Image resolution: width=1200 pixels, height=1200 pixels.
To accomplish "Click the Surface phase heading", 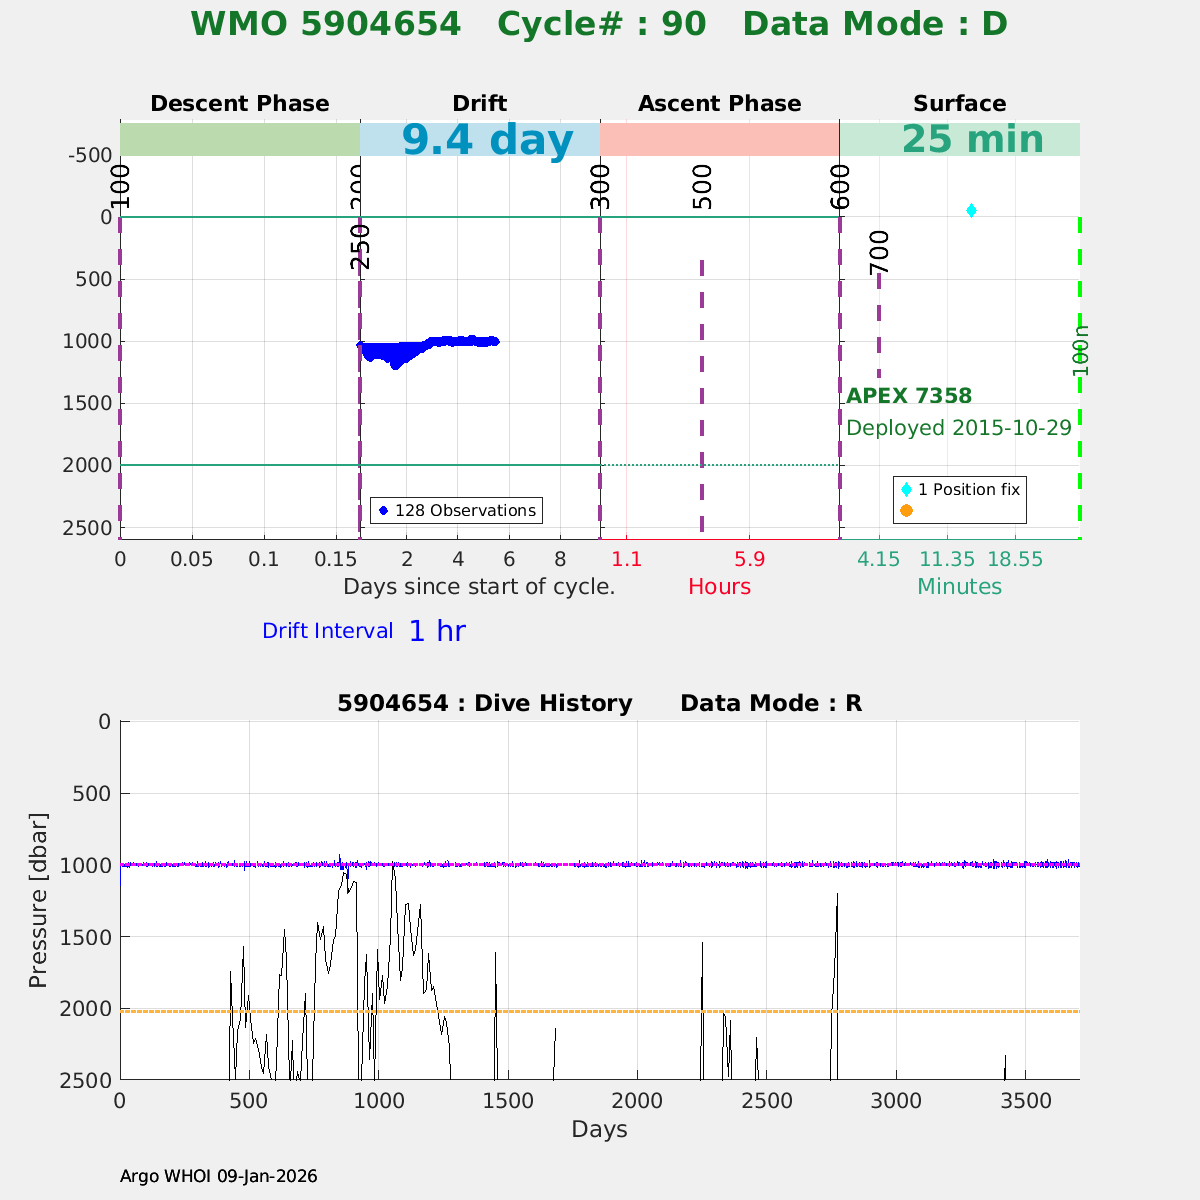I will tap(959, 104).
